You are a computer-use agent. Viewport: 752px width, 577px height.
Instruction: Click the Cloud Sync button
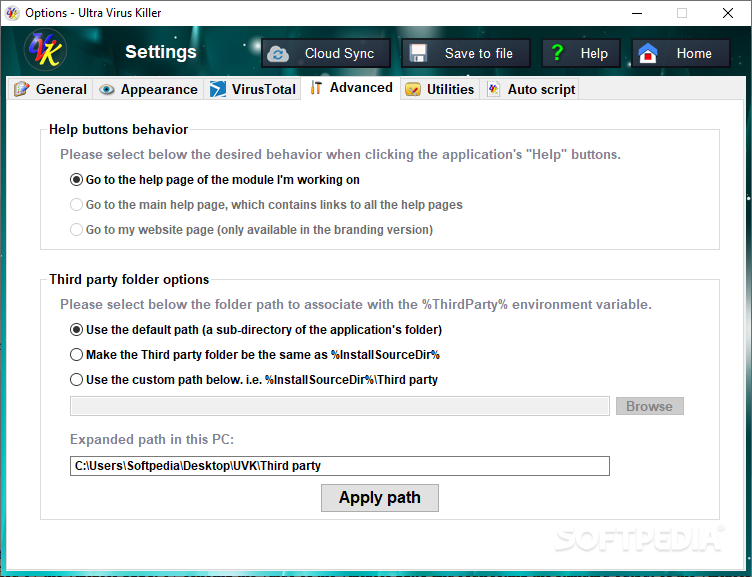point(326,53)
